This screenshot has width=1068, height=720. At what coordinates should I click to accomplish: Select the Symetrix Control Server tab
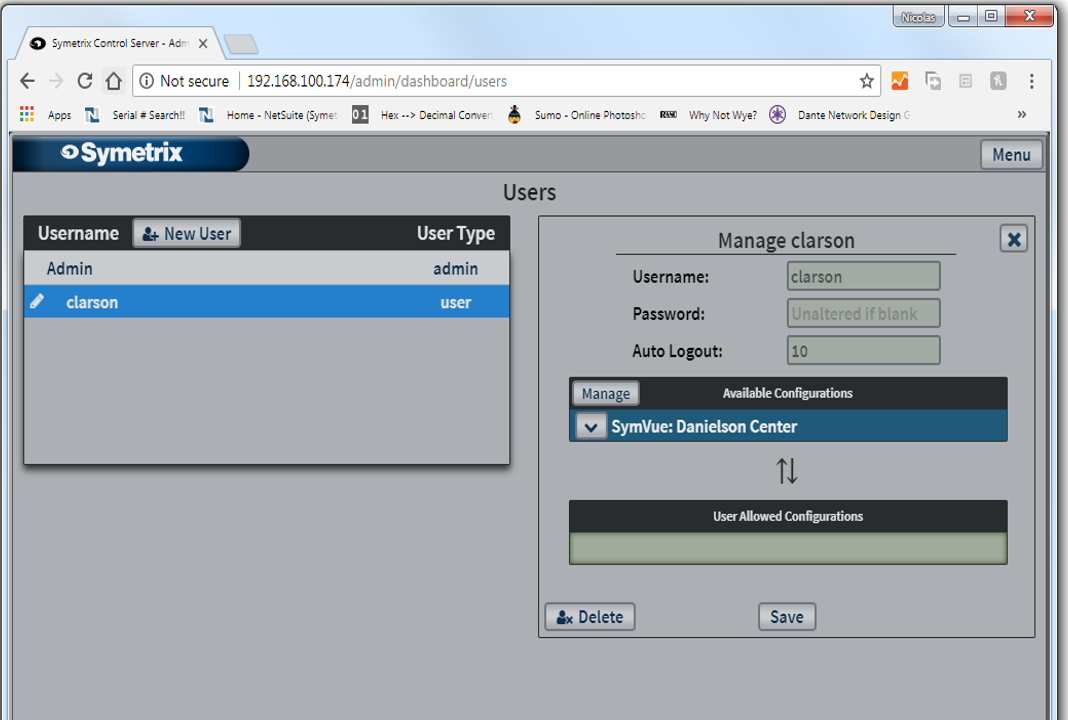click(x=120, y=43)
